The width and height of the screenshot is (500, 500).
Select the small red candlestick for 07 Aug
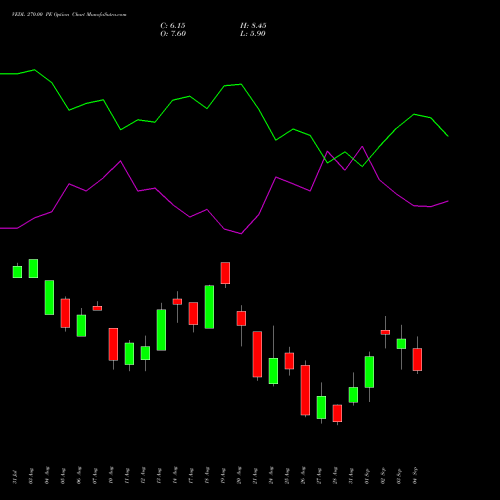(x=97, y=308)
